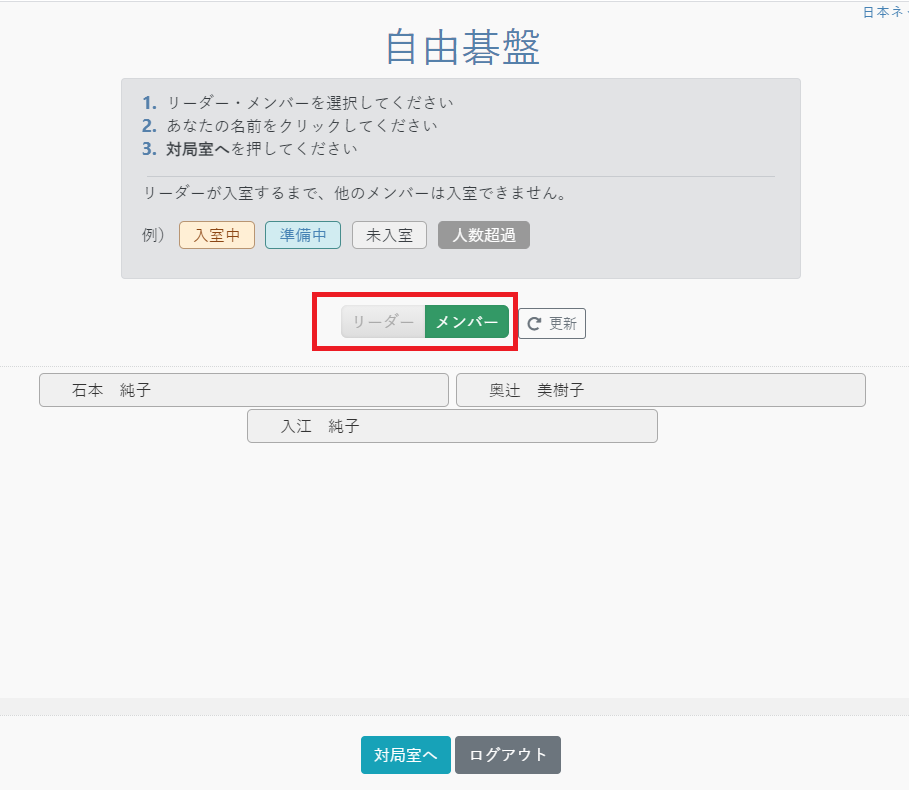909x790 pixels.
Task: Click the ログアウト button
Action: [x=507, y=755]
